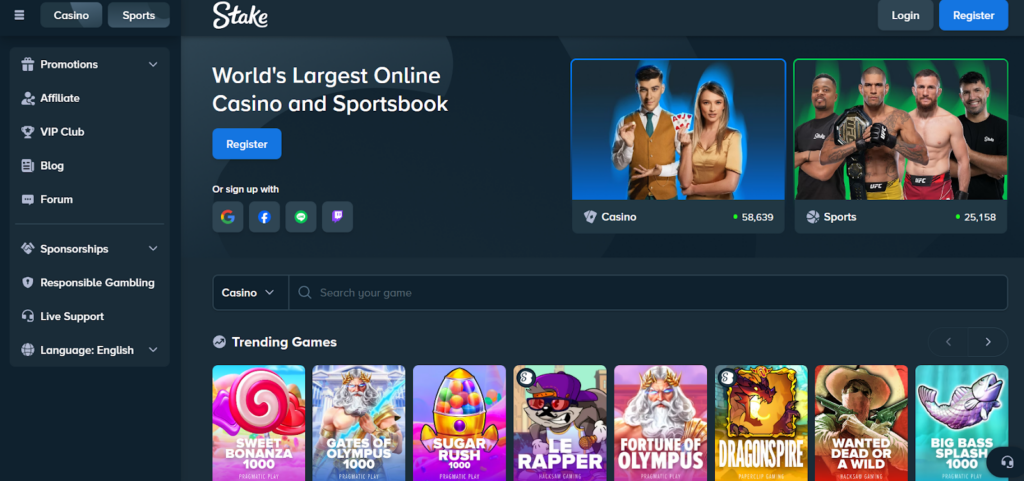
Task: Switch to the Casino tab
Action: pyautogui.click(x=71, y=15)
